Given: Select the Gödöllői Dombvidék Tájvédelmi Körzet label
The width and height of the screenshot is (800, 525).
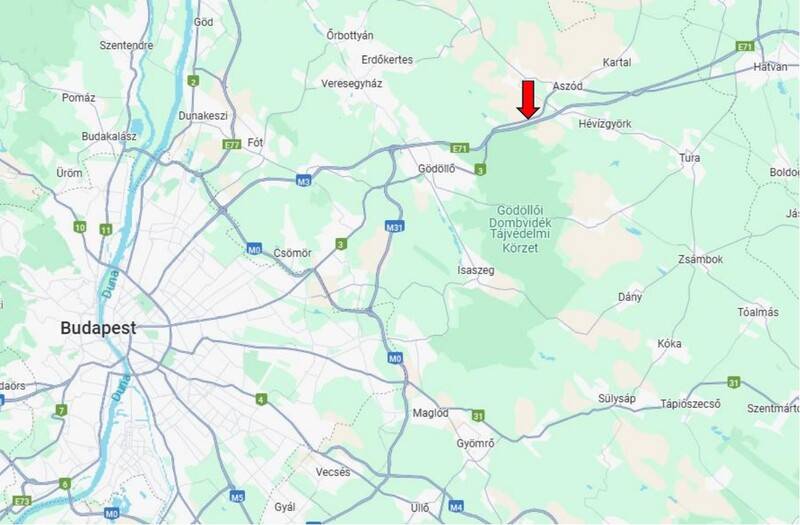Looking at the screenshot, I should tap(520, 229).
